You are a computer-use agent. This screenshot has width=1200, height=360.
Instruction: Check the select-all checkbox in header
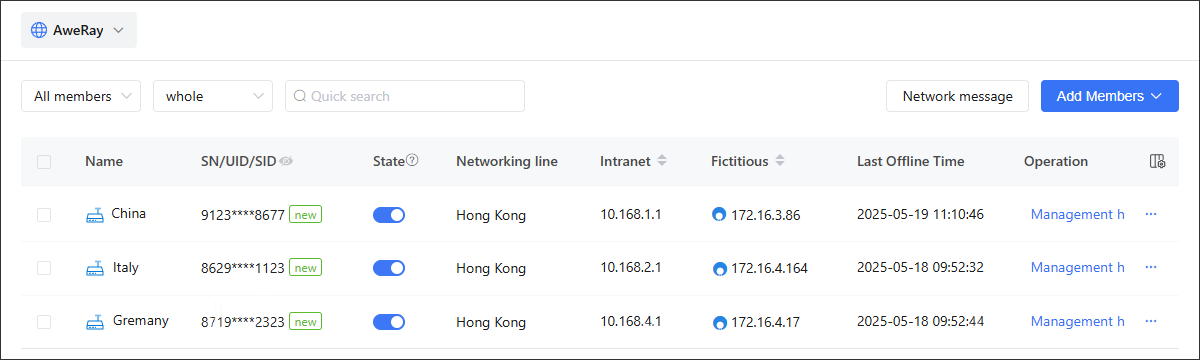click(x=44, y=162)
